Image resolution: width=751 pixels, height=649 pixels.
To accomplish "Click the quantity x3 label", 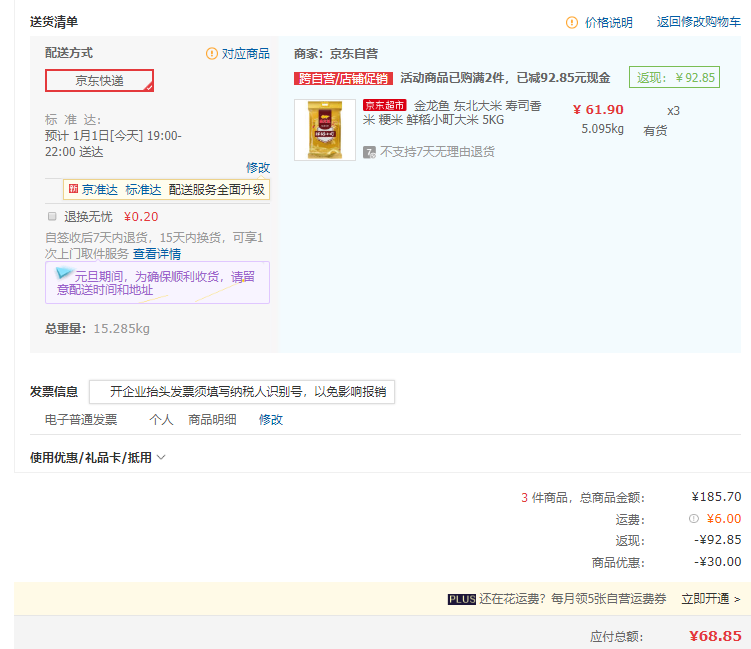I will pyautogui.click(x=673, y=111).
